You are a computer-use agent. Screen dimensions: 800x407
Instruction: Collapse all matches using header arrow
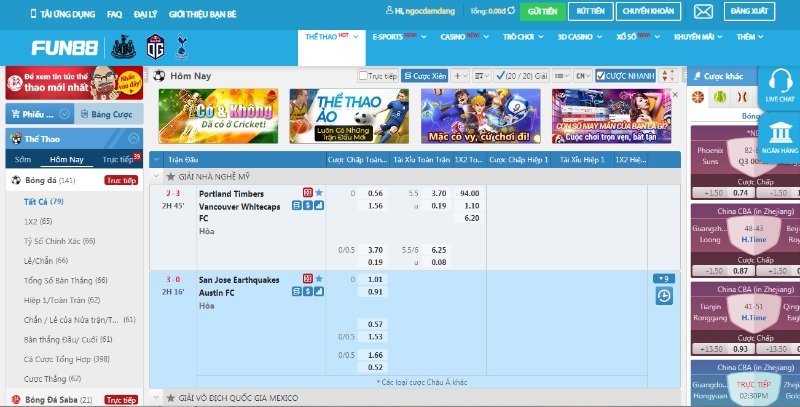[x=156, y=160]
